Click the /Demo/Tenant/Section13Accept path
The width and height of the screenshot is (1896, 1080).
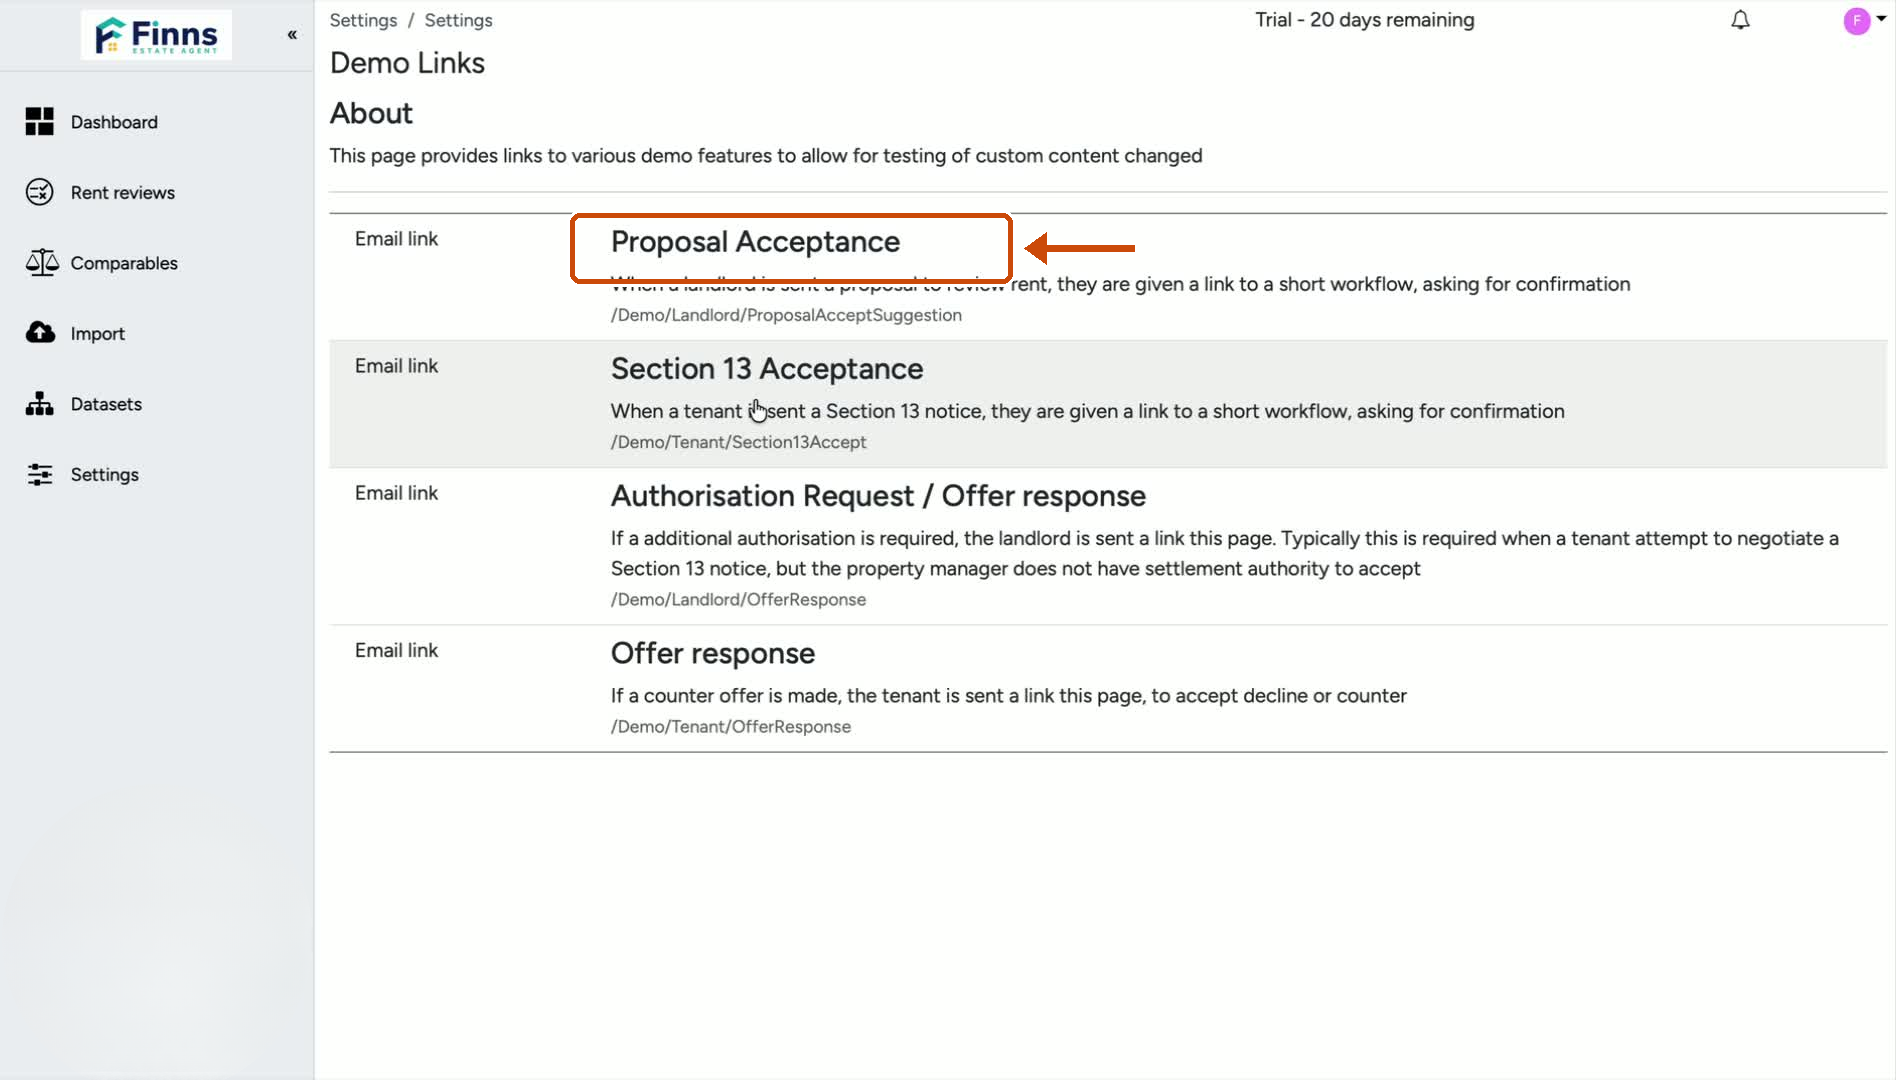(x=739, y=442)
